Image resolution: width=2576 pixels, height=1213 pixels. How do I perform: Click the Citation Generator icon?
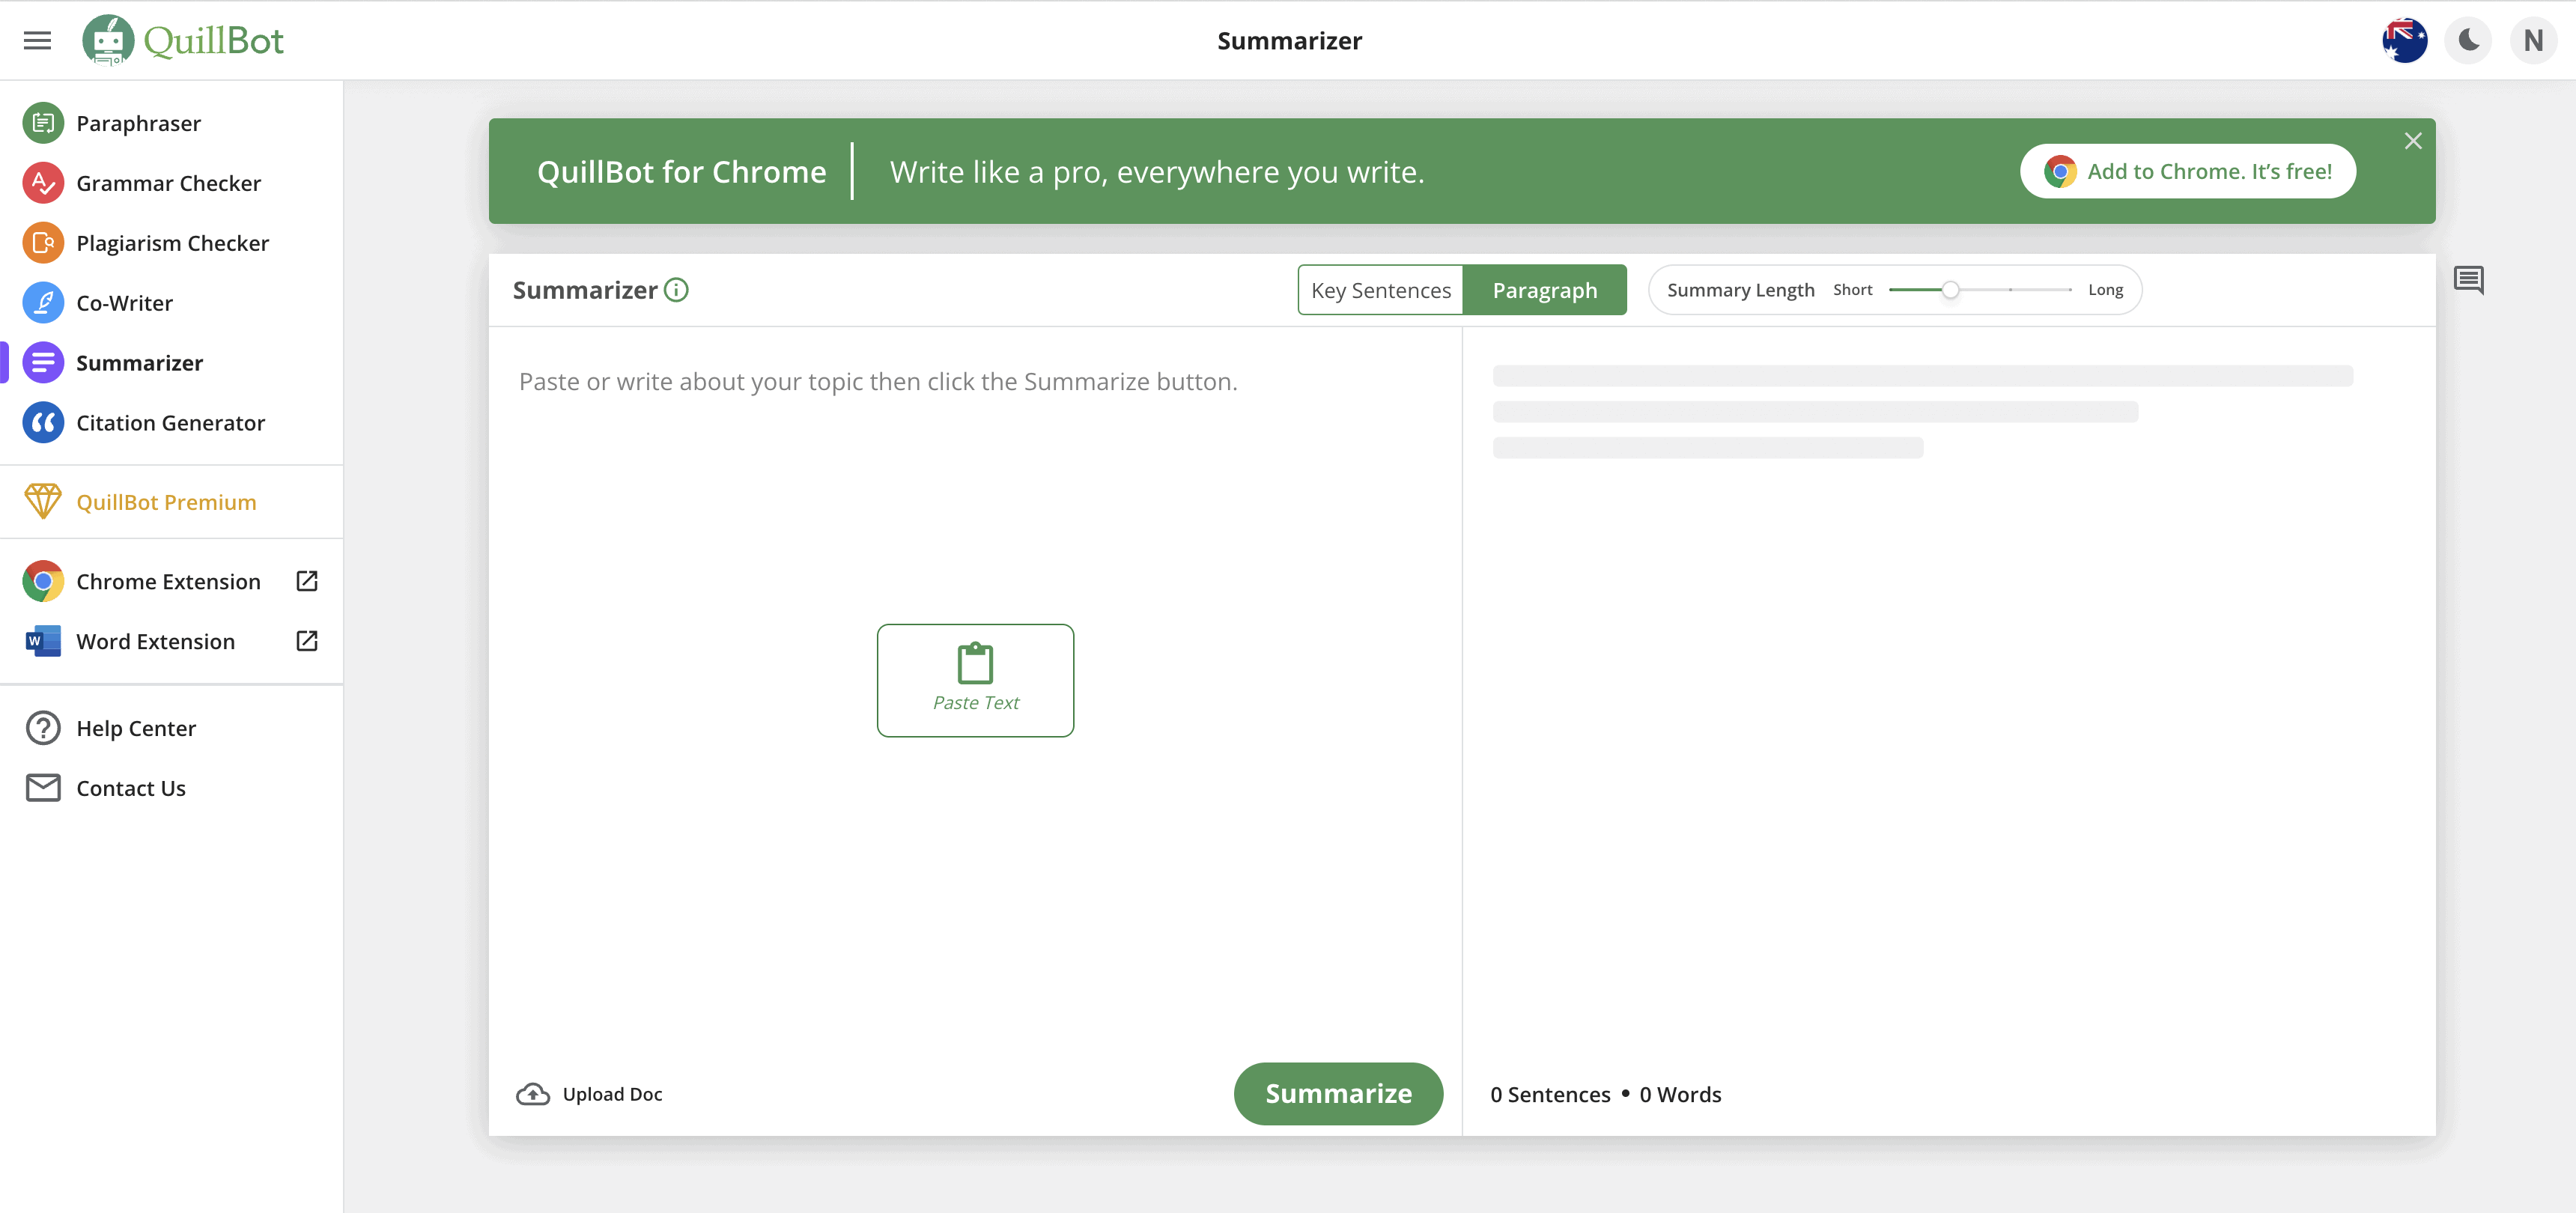42,422
